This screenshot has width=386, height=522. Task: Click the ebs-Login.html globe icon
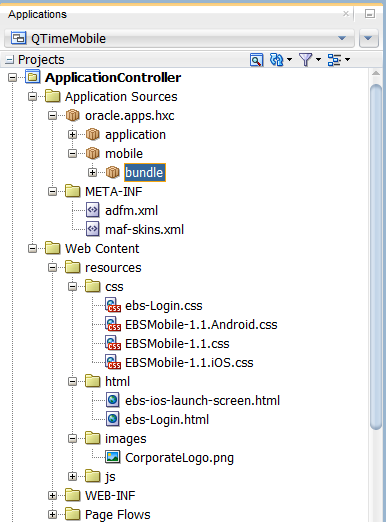[113, 419]
